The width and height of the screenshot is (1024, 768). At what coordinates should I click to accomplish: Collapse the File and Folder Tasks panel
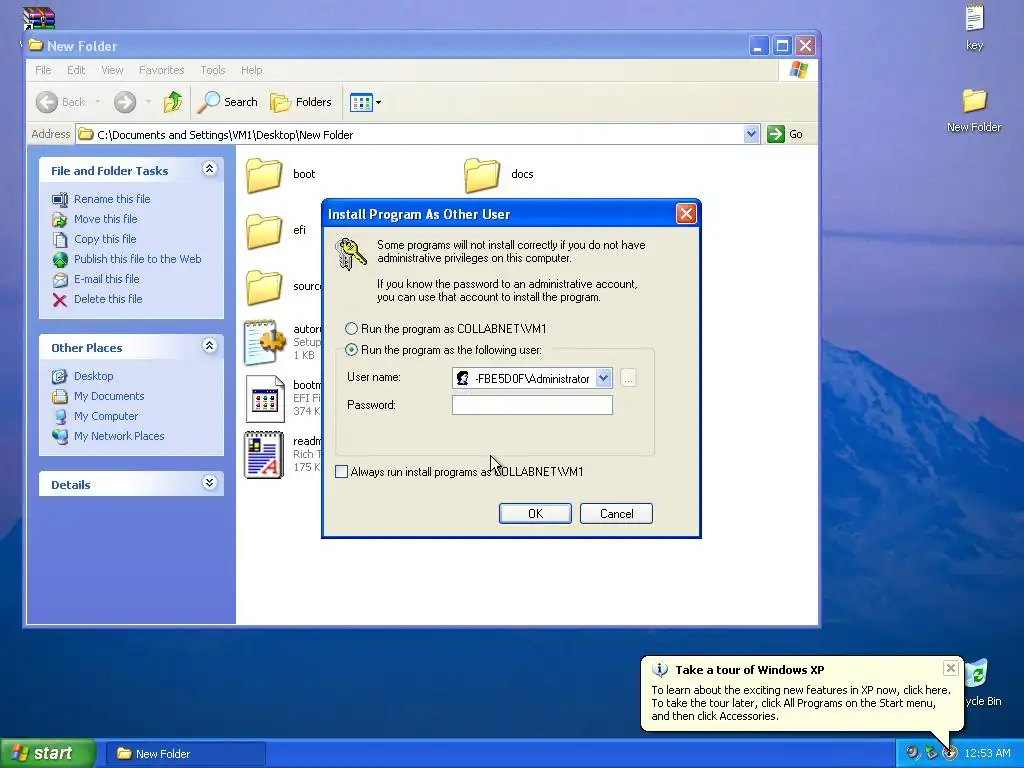(x=209, y=169)
